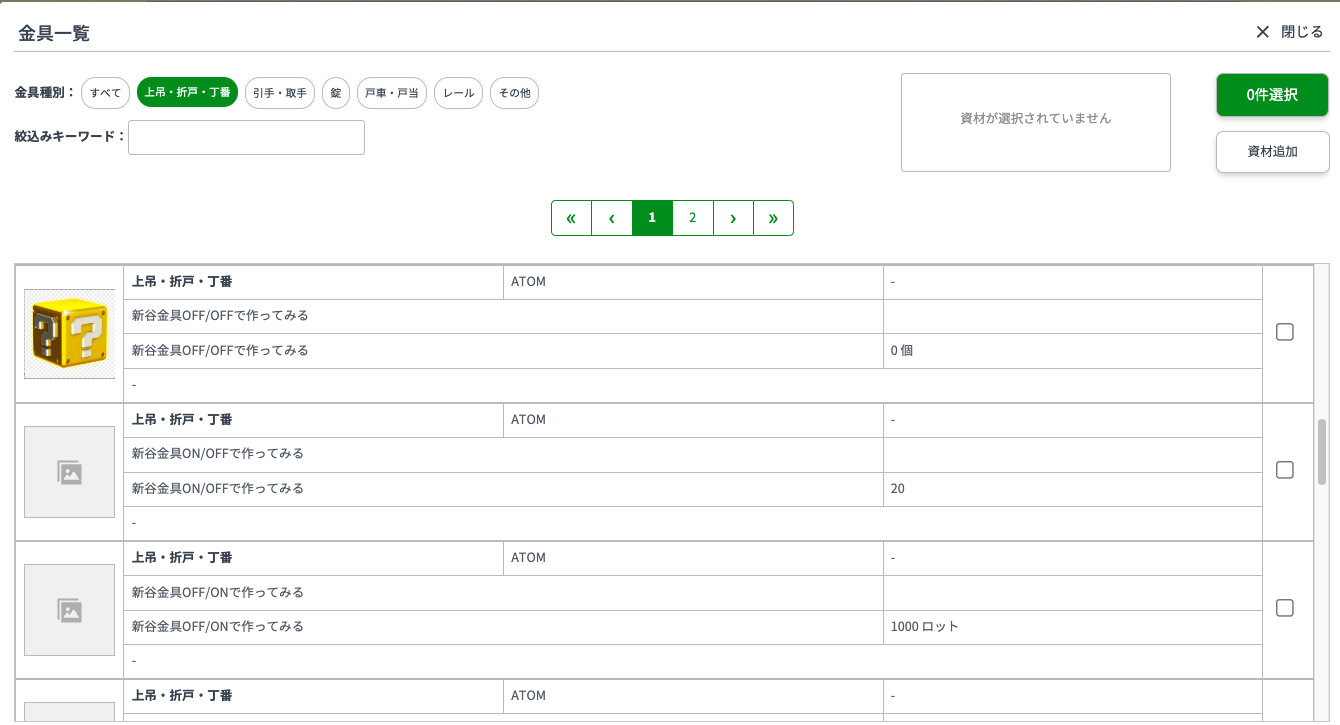
Task: Go to first page with « button
Action: point(572,218)
